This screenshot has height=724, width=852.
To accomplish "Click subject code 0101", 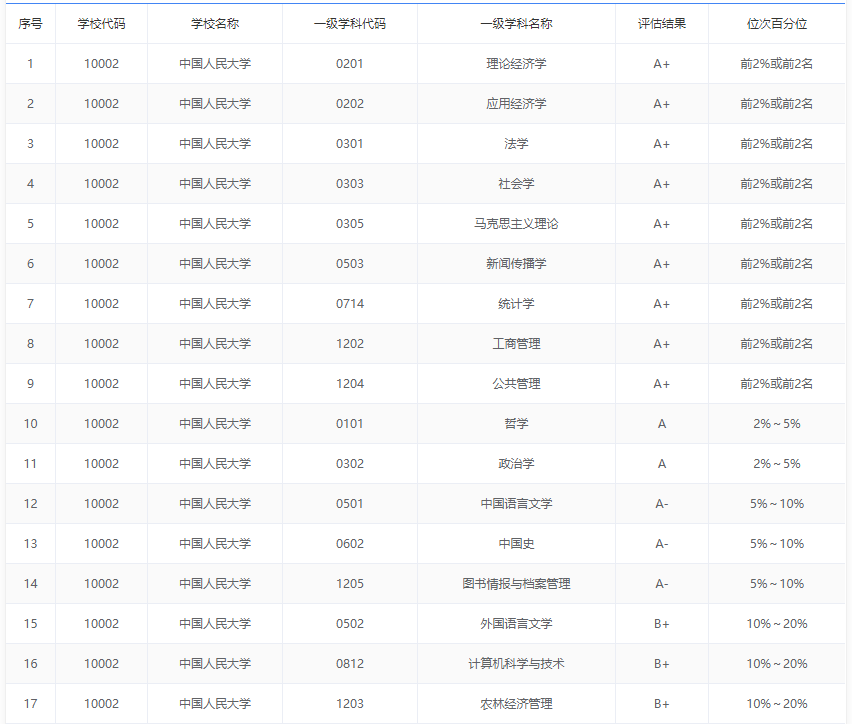I will coord(350,423).
